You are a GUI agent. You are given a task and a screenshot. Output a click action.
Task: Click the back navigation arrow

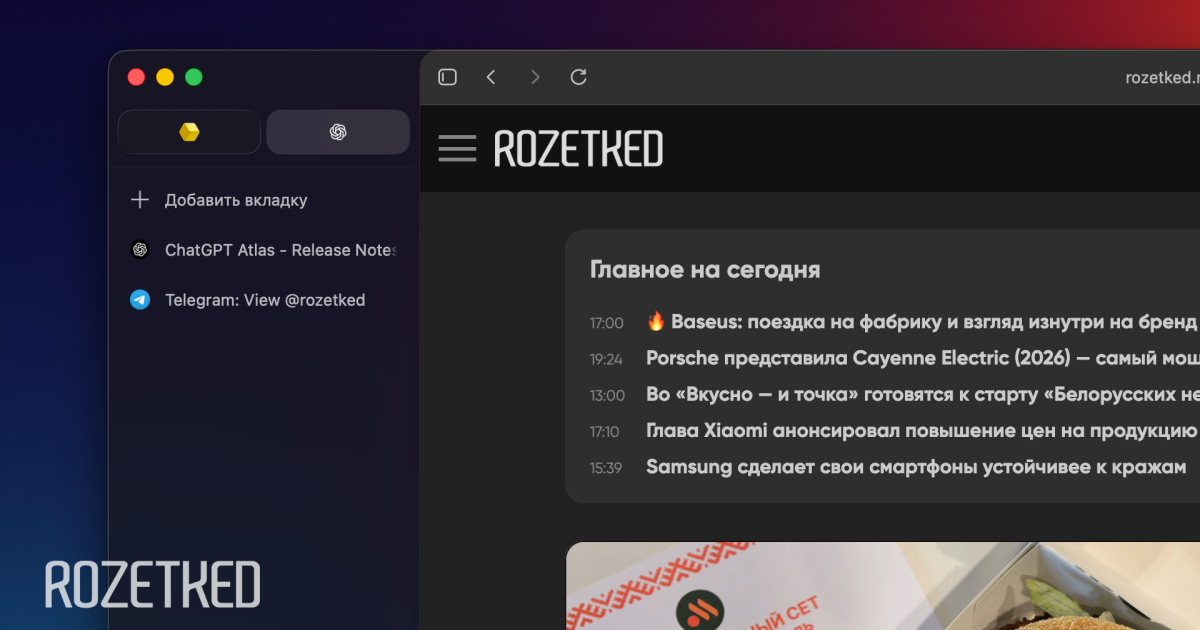coord(491,77)
